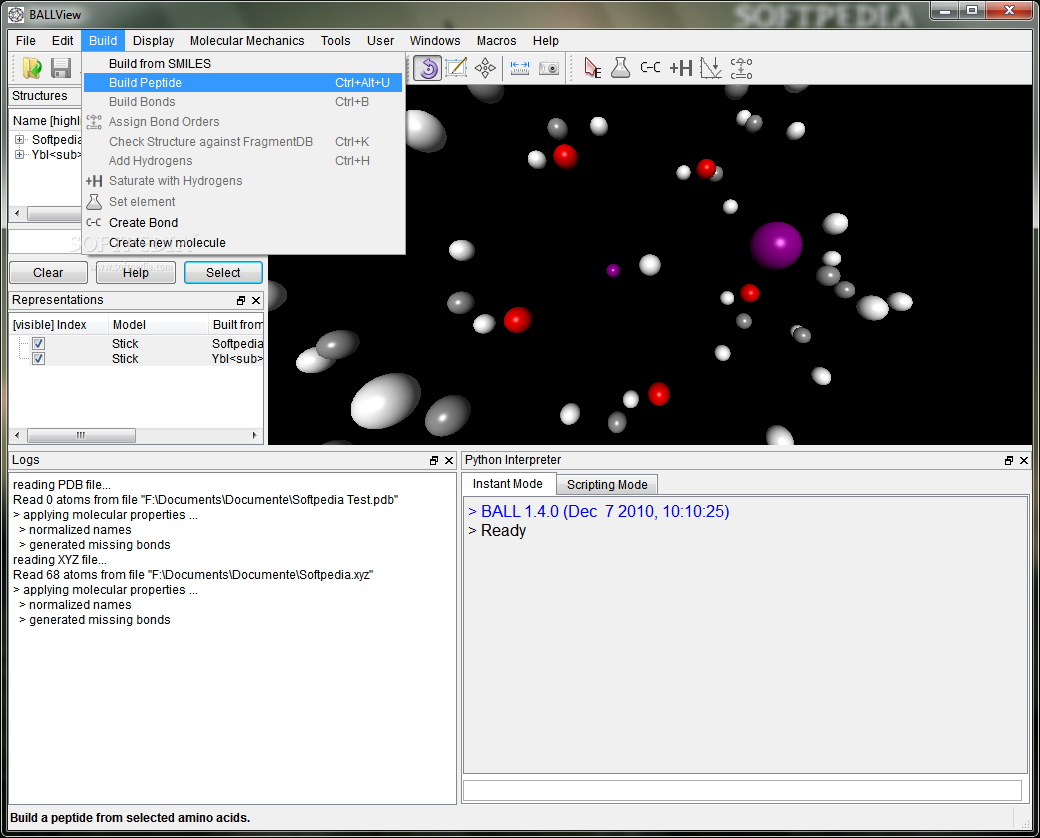Focus the Python interpreter command input field

tap(742, 790)
